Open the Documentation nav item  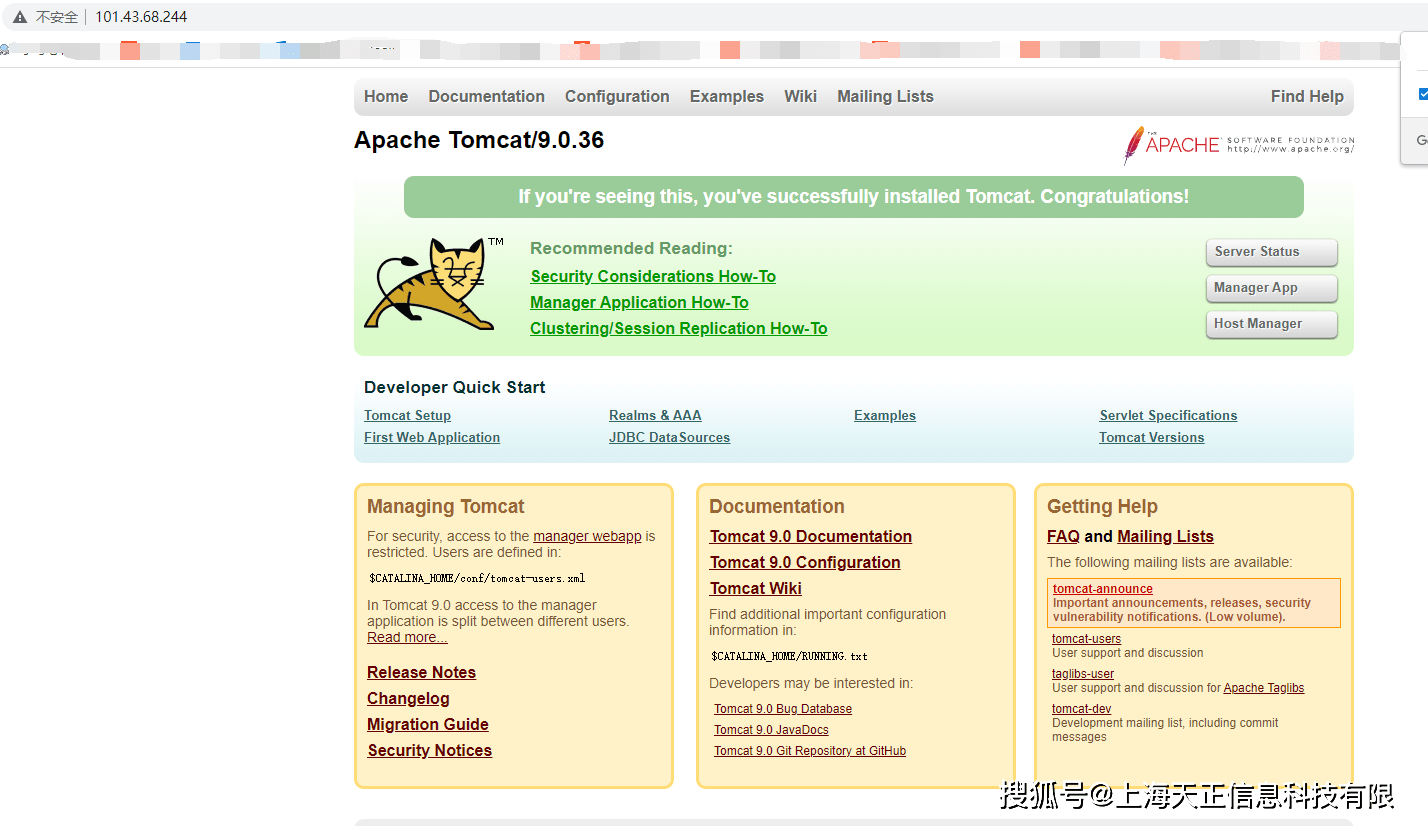click(487, 97)
